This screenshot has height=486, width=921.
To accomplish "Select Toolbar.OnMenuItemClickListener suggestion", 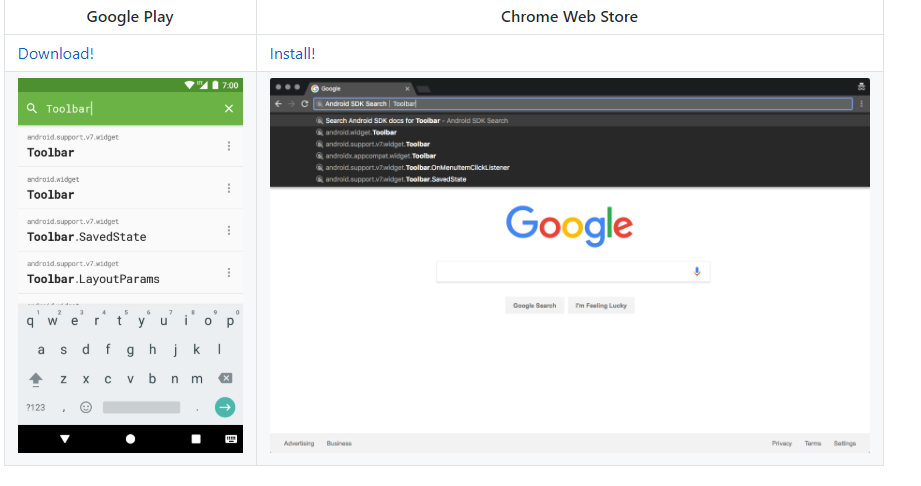I will [x=570, y=167].
